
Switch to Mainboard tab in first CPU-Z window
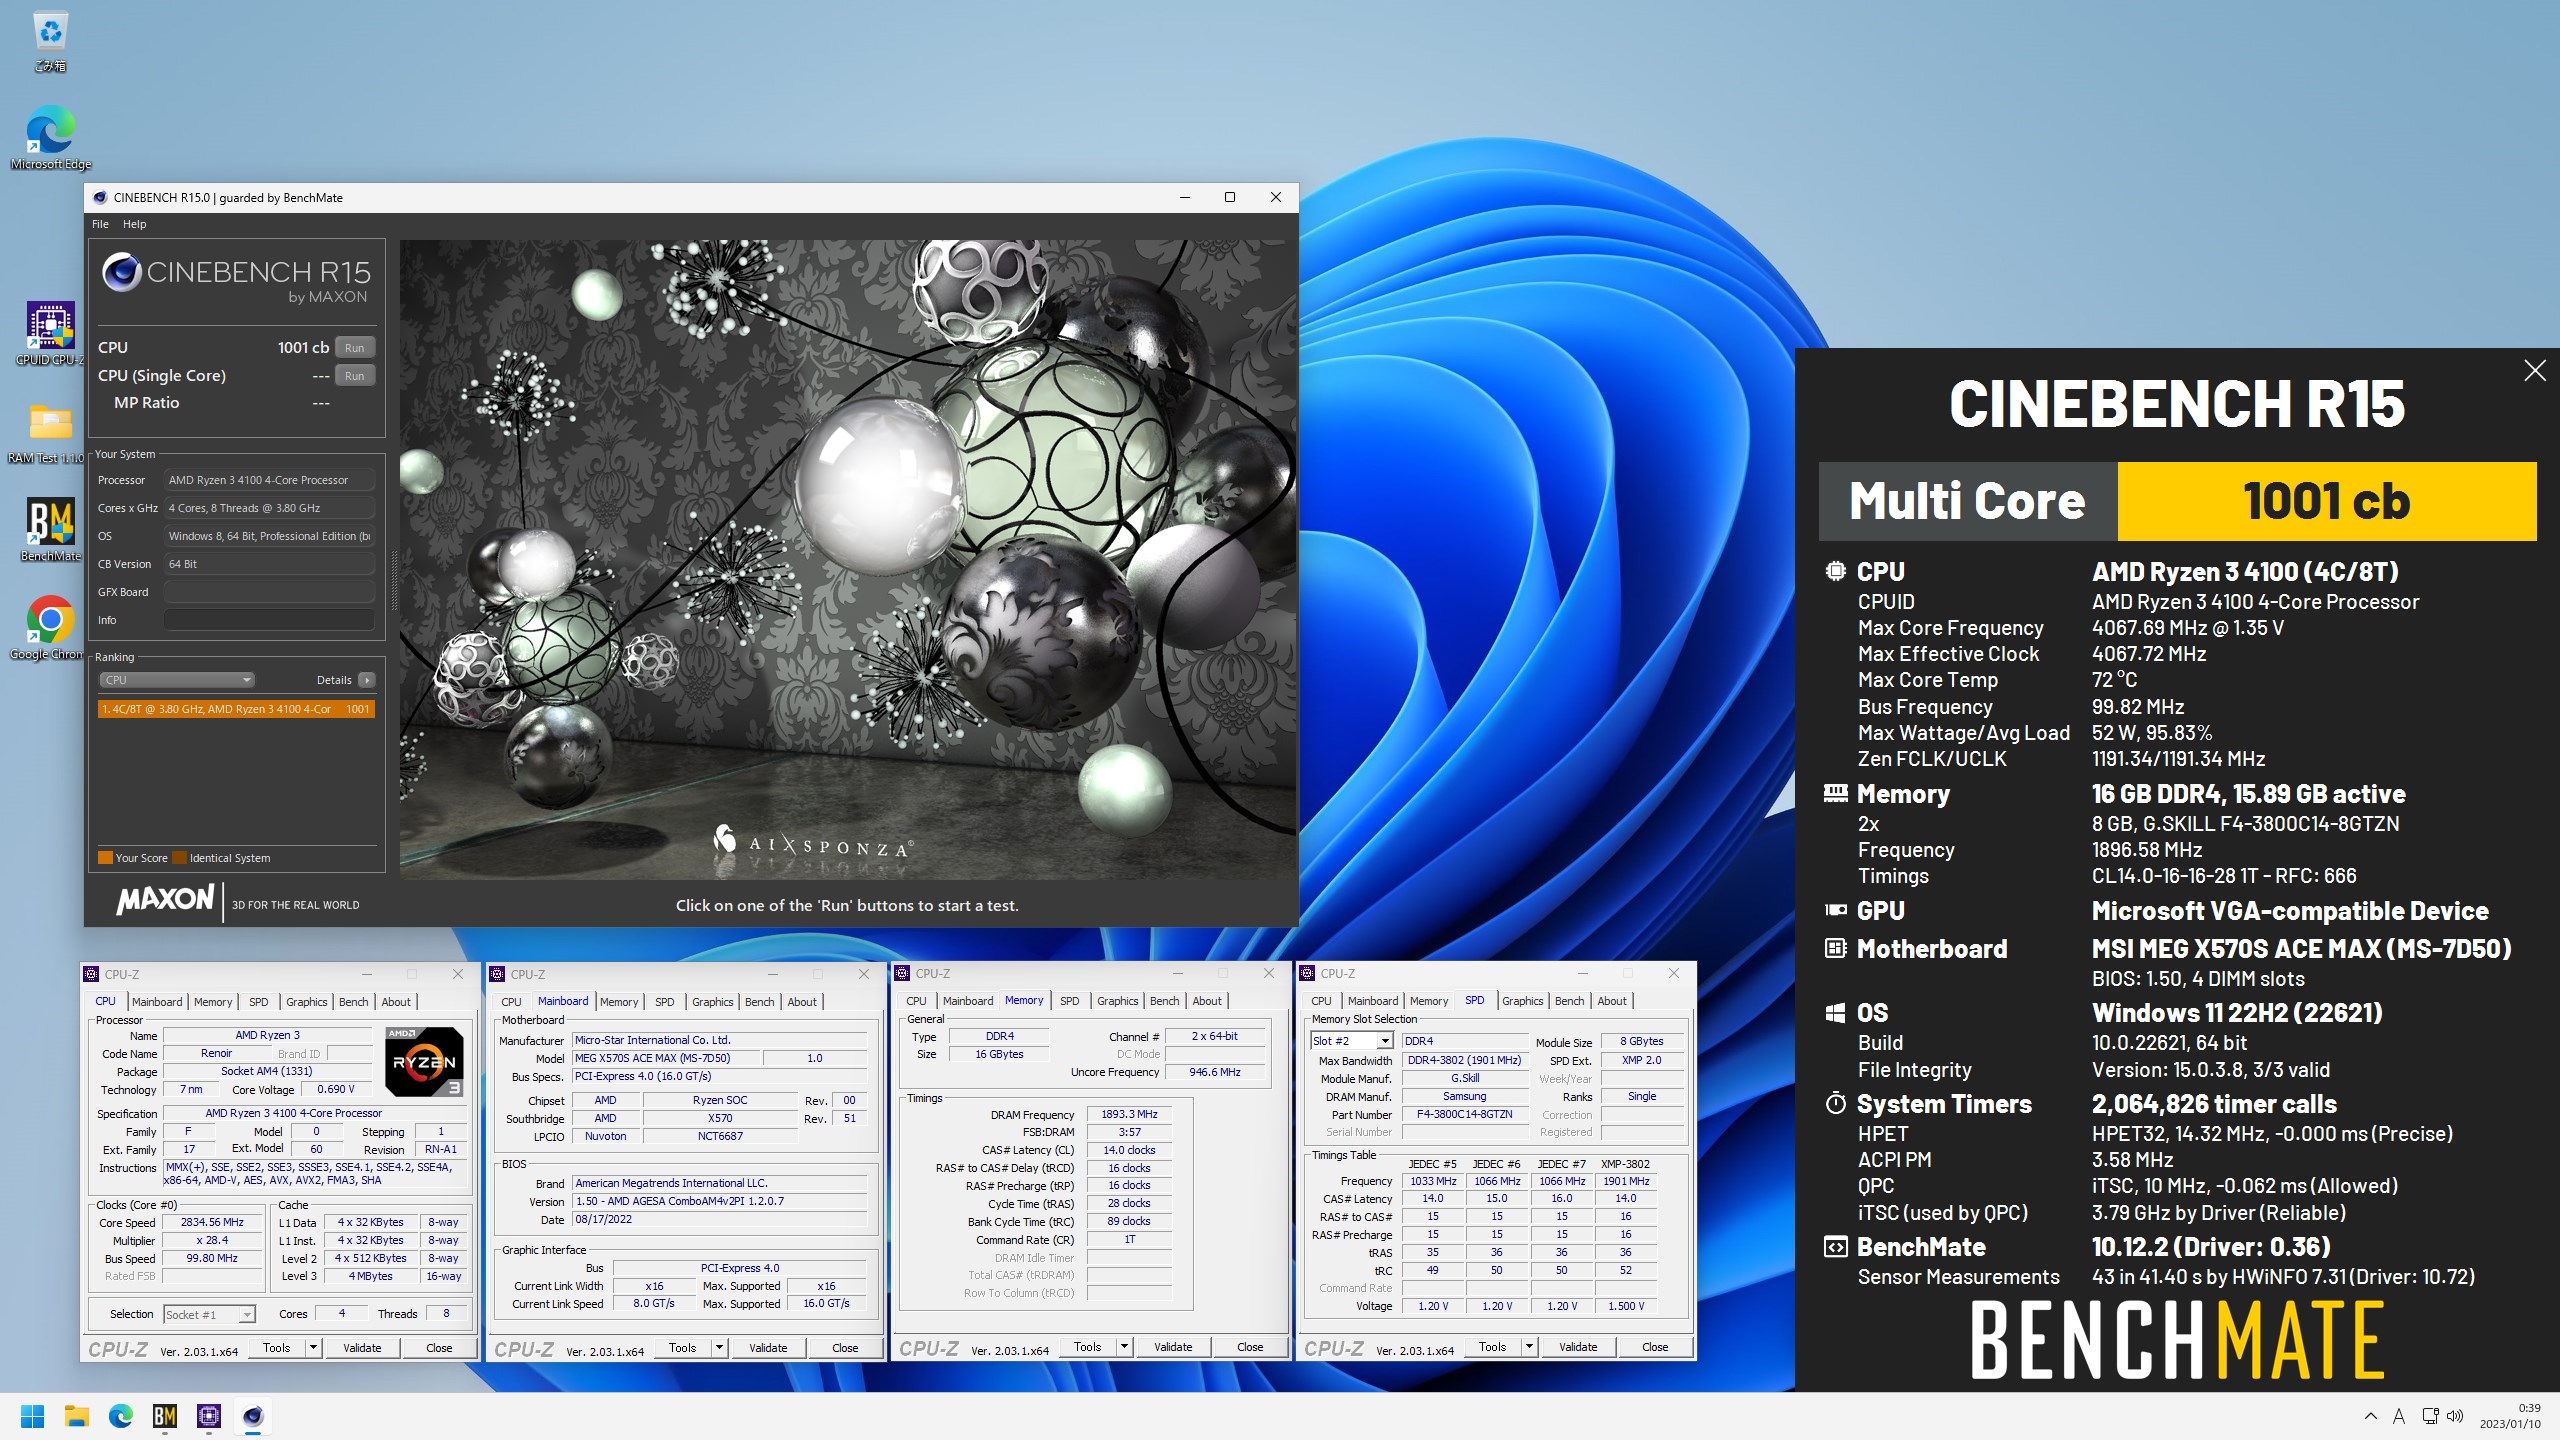157,1002
